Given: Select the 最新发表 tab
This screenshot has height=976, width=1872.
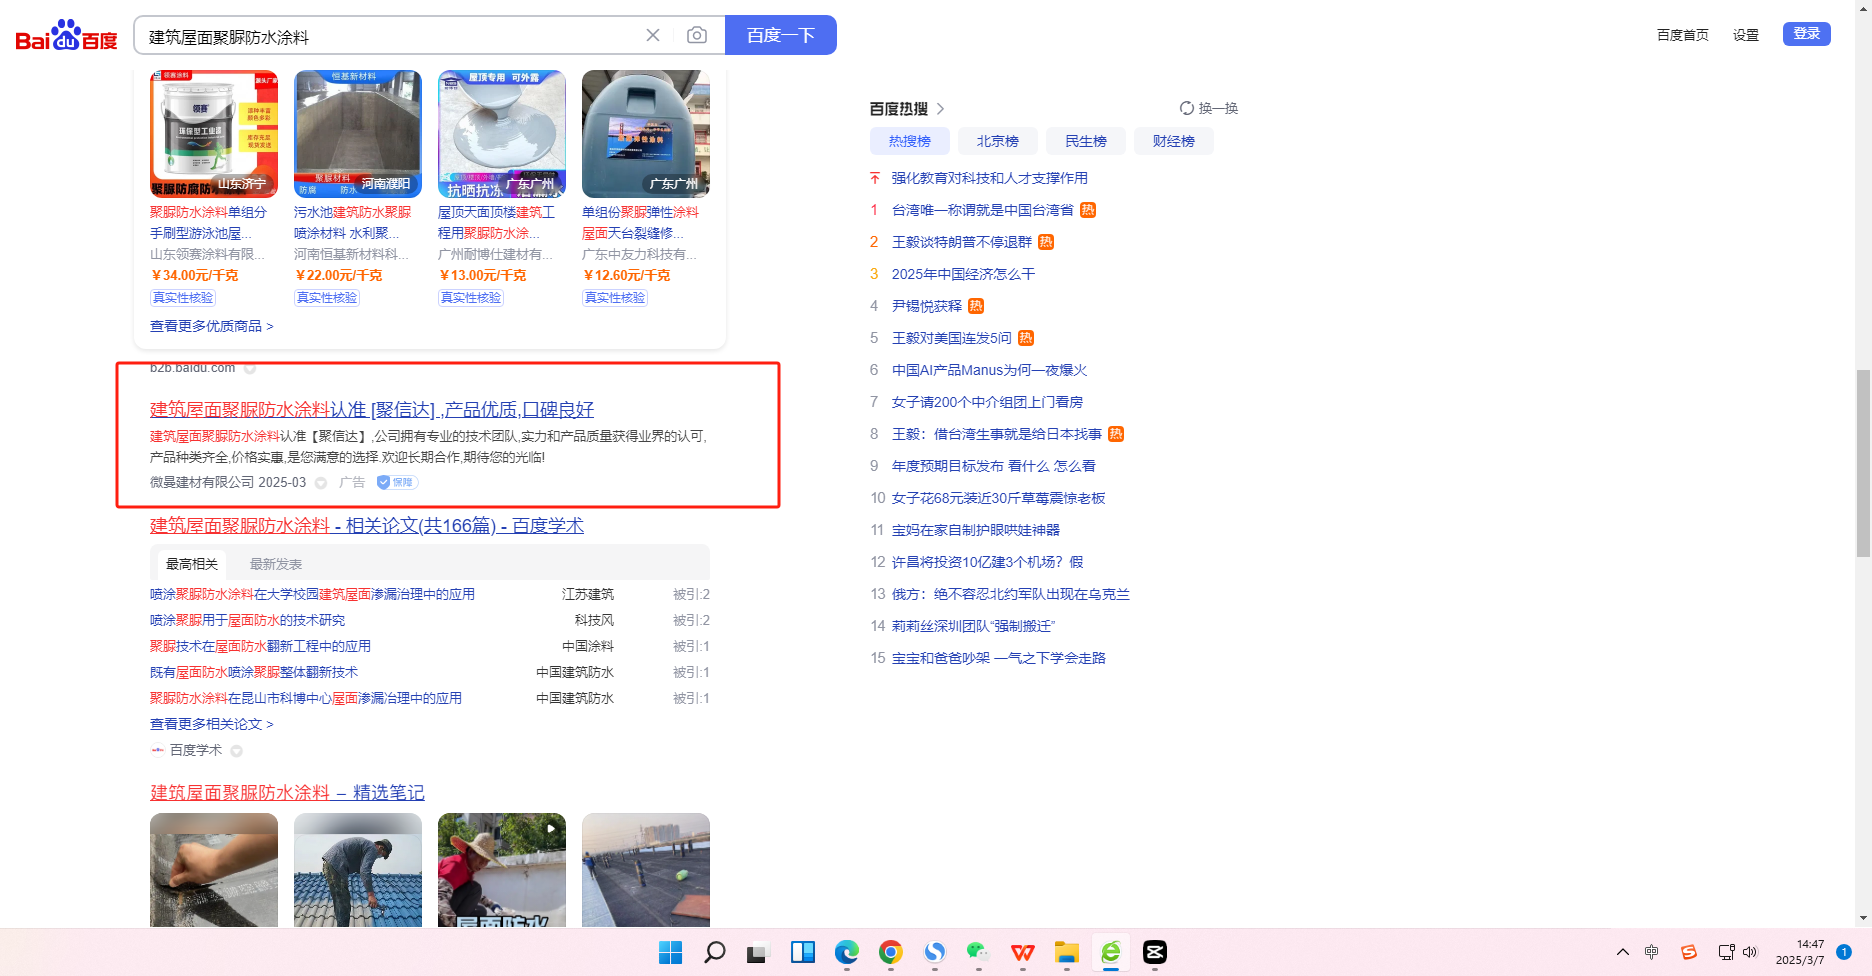Looking at the screenshot, I should point(276,564).
